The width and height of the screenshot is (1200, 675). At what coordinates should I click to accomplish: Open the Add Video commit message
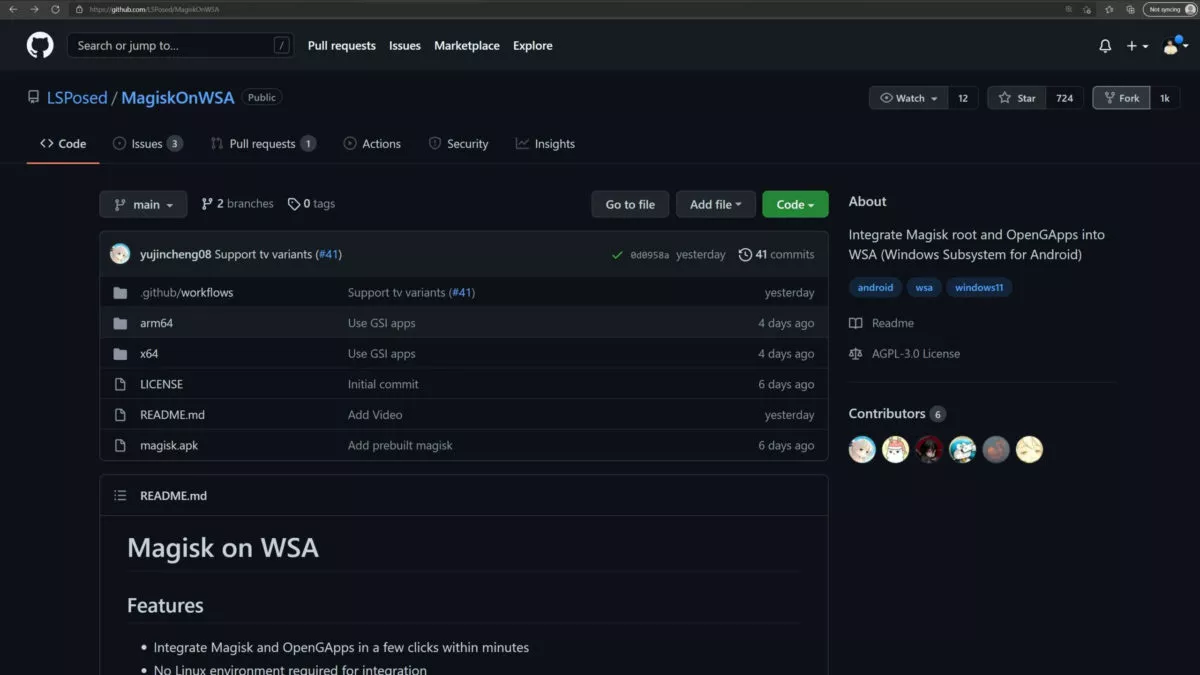375,415
